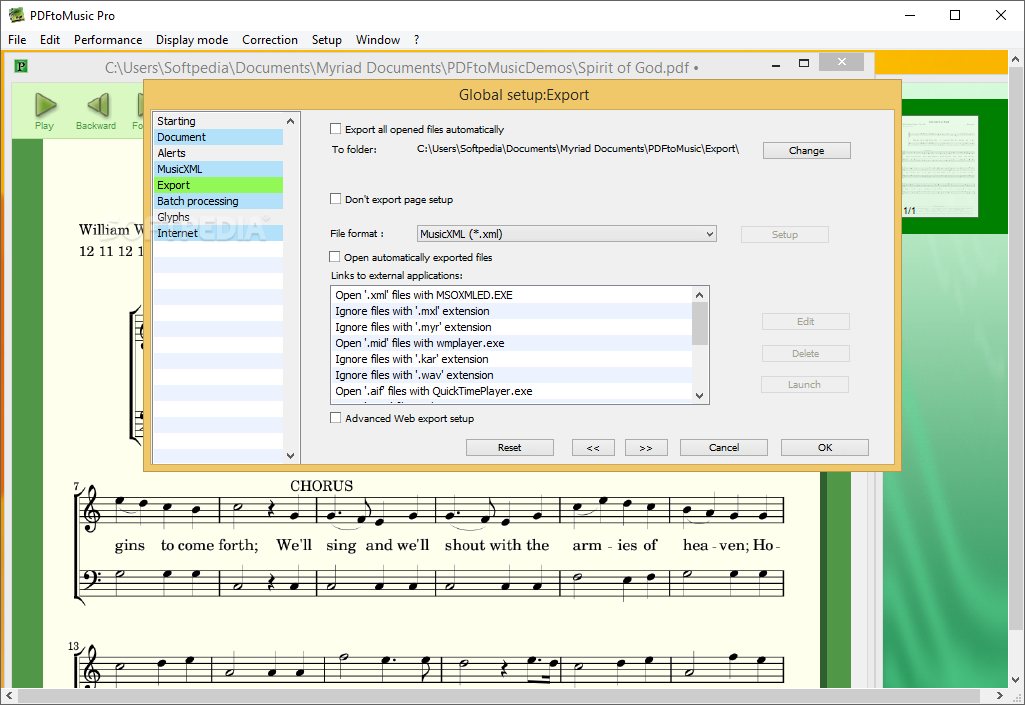Select "Open '.mid' files with wmplayer.exe" entry
The height and width of the screenshot is (705, 1025).
point(512,343)
